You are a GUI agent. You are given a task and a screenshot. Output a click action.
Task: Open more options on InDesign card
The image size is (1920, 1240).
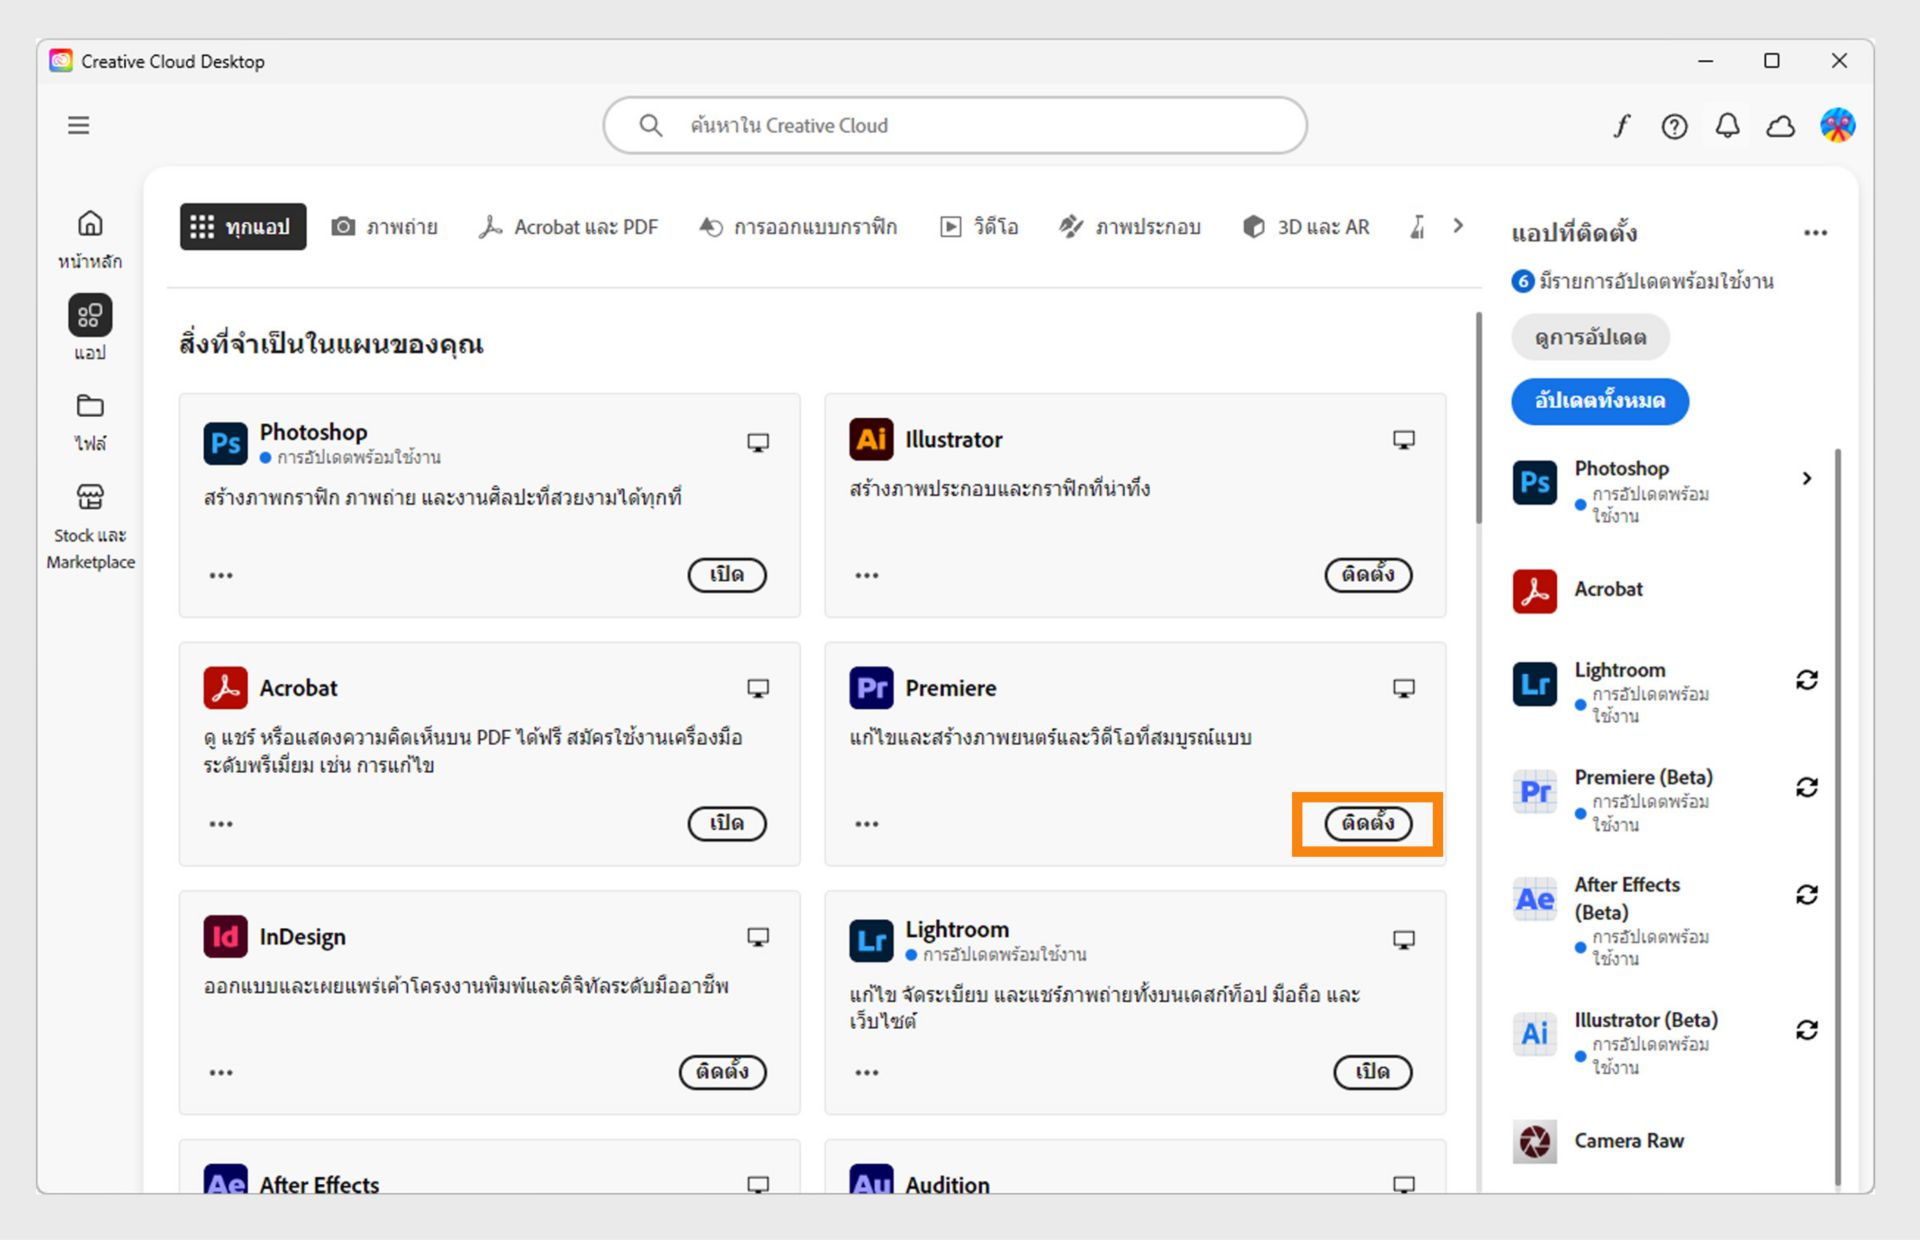coord(221,1072)
